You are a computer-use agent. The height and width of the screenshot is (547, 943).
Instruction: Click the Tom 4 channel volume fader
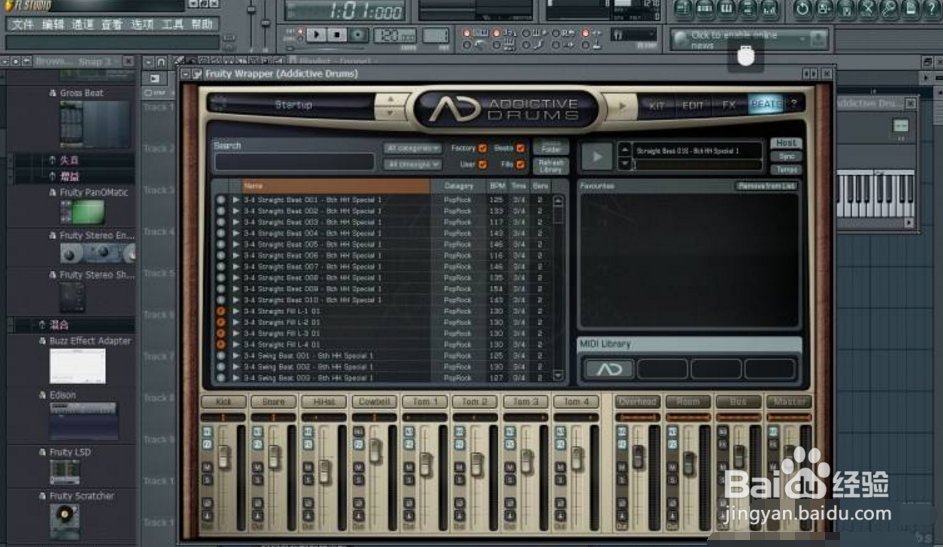pos(577,460)
